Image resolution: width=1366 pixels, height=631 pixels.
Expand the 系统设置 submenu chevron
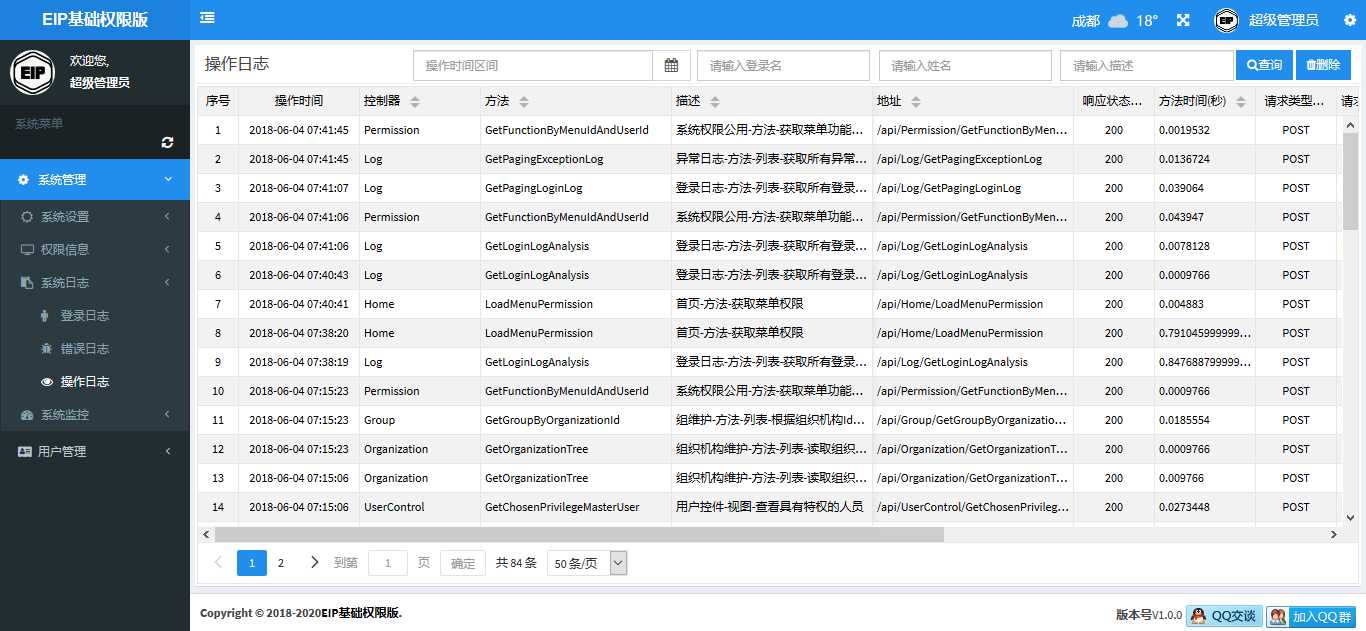pos(168,217)
